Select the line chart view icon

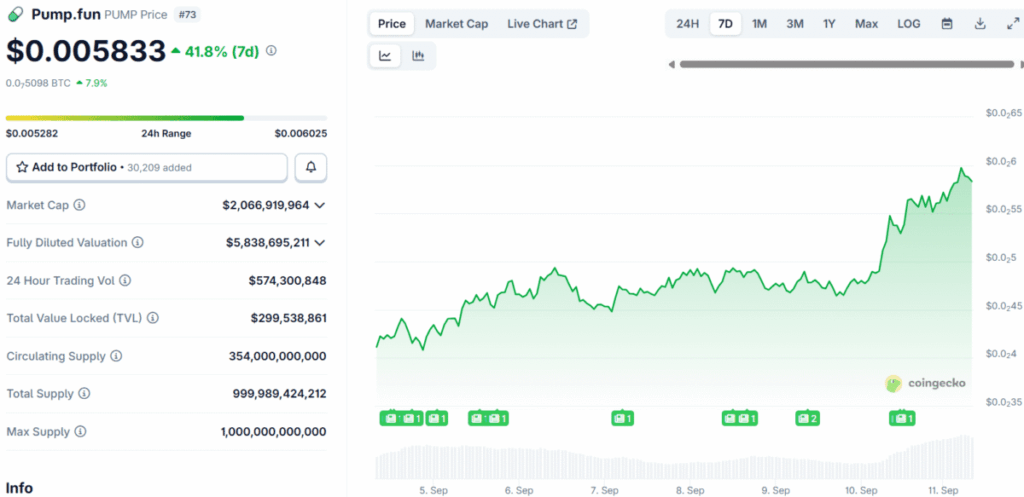click(x=385, y=56)
